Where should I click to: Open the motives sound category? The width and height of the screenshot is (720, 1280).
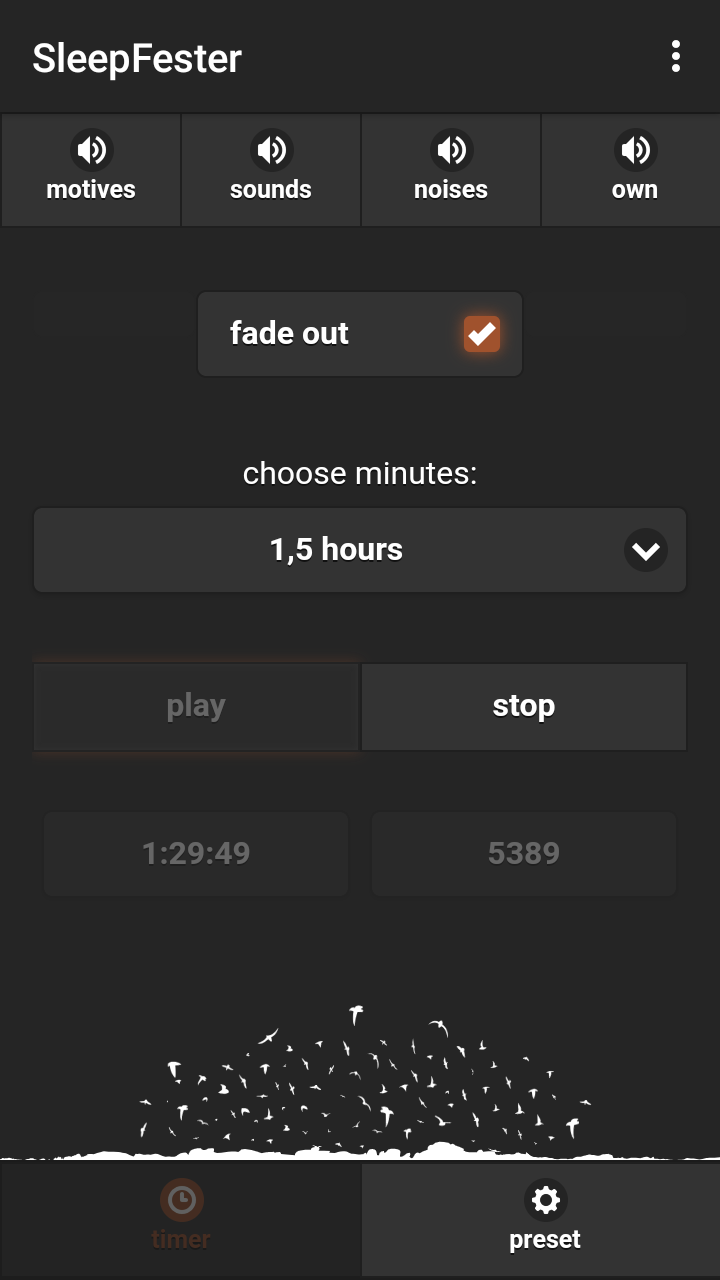pyautogui.click(x=91, y=189)
